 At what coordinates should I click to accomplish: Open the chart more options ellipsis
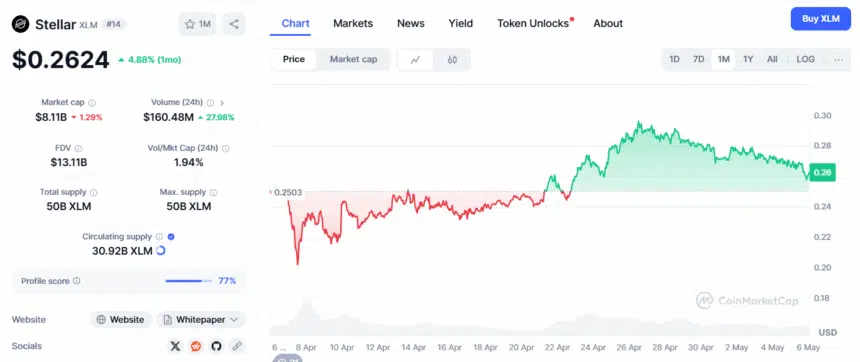click(839, 60)
